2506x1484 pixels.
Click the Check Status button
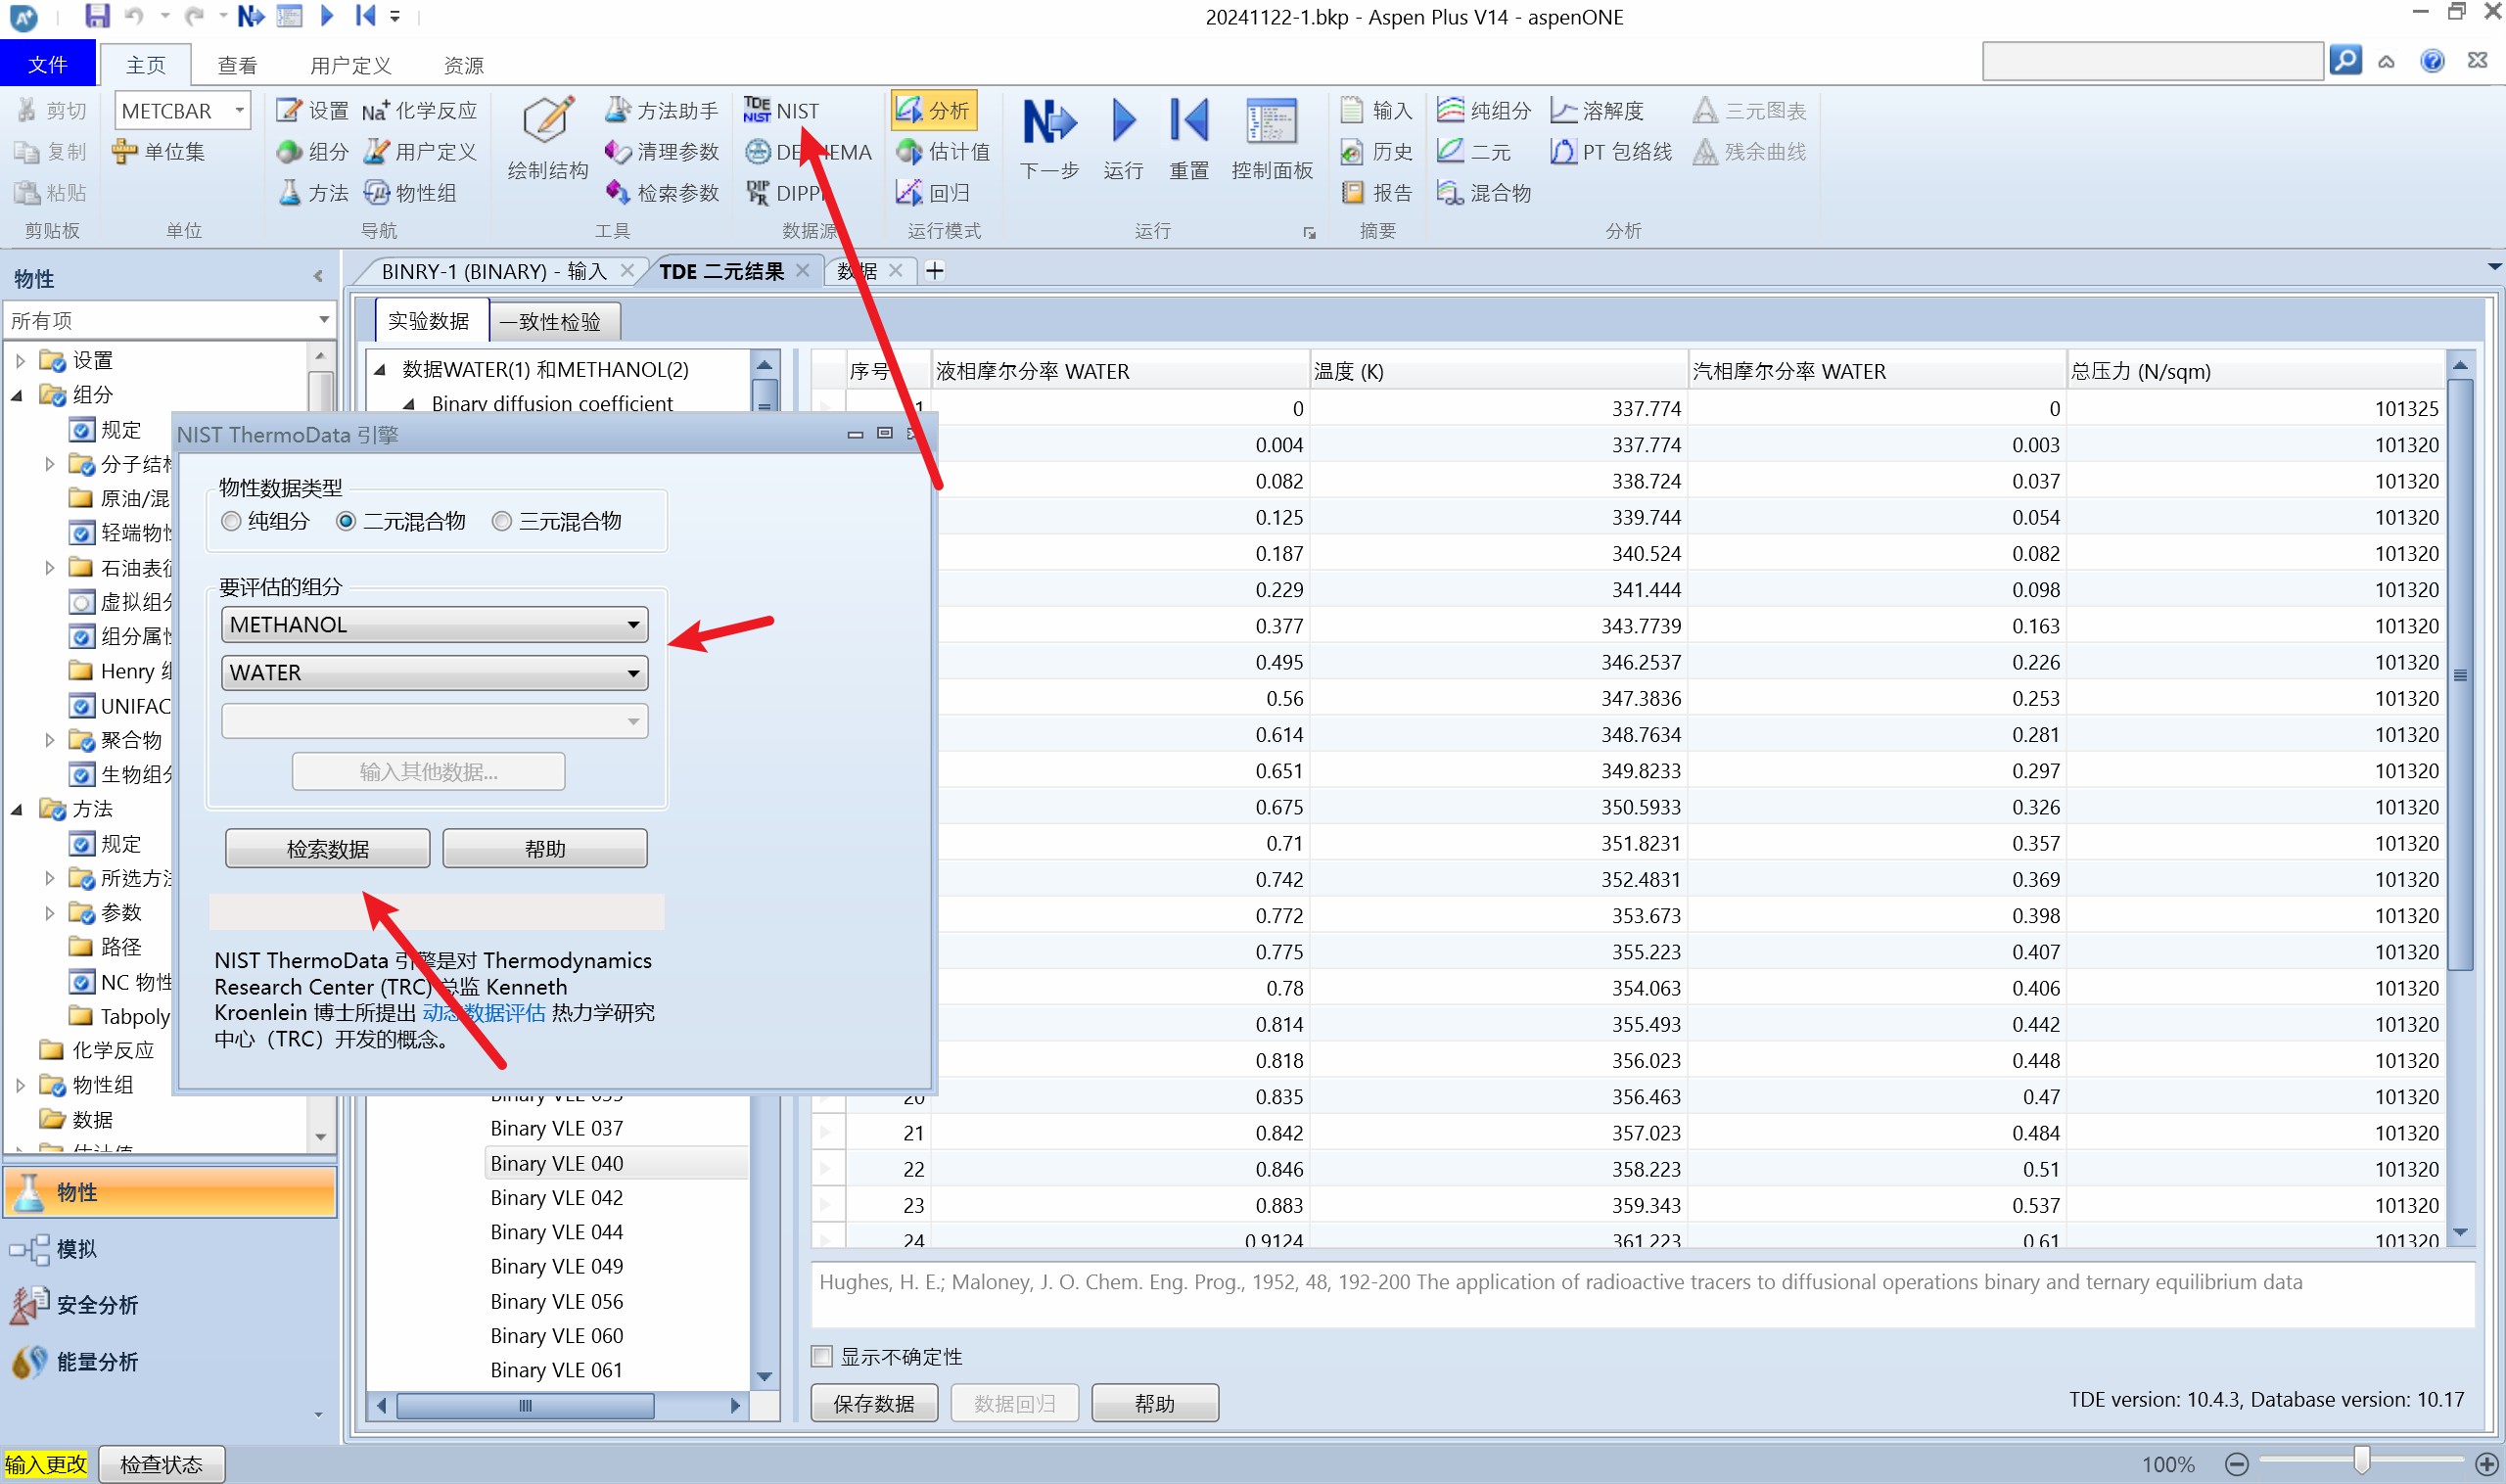(x=161, y=1464)
